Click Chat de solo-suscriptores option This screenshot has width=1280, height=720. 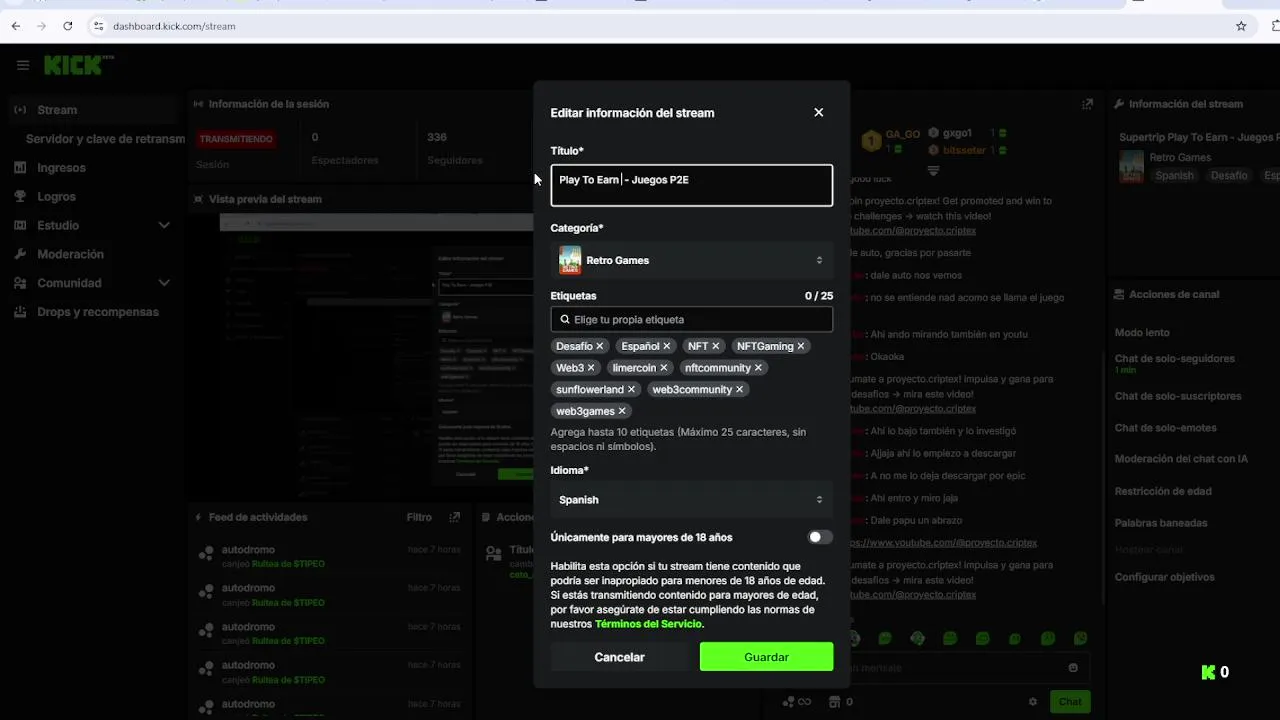1178,396
